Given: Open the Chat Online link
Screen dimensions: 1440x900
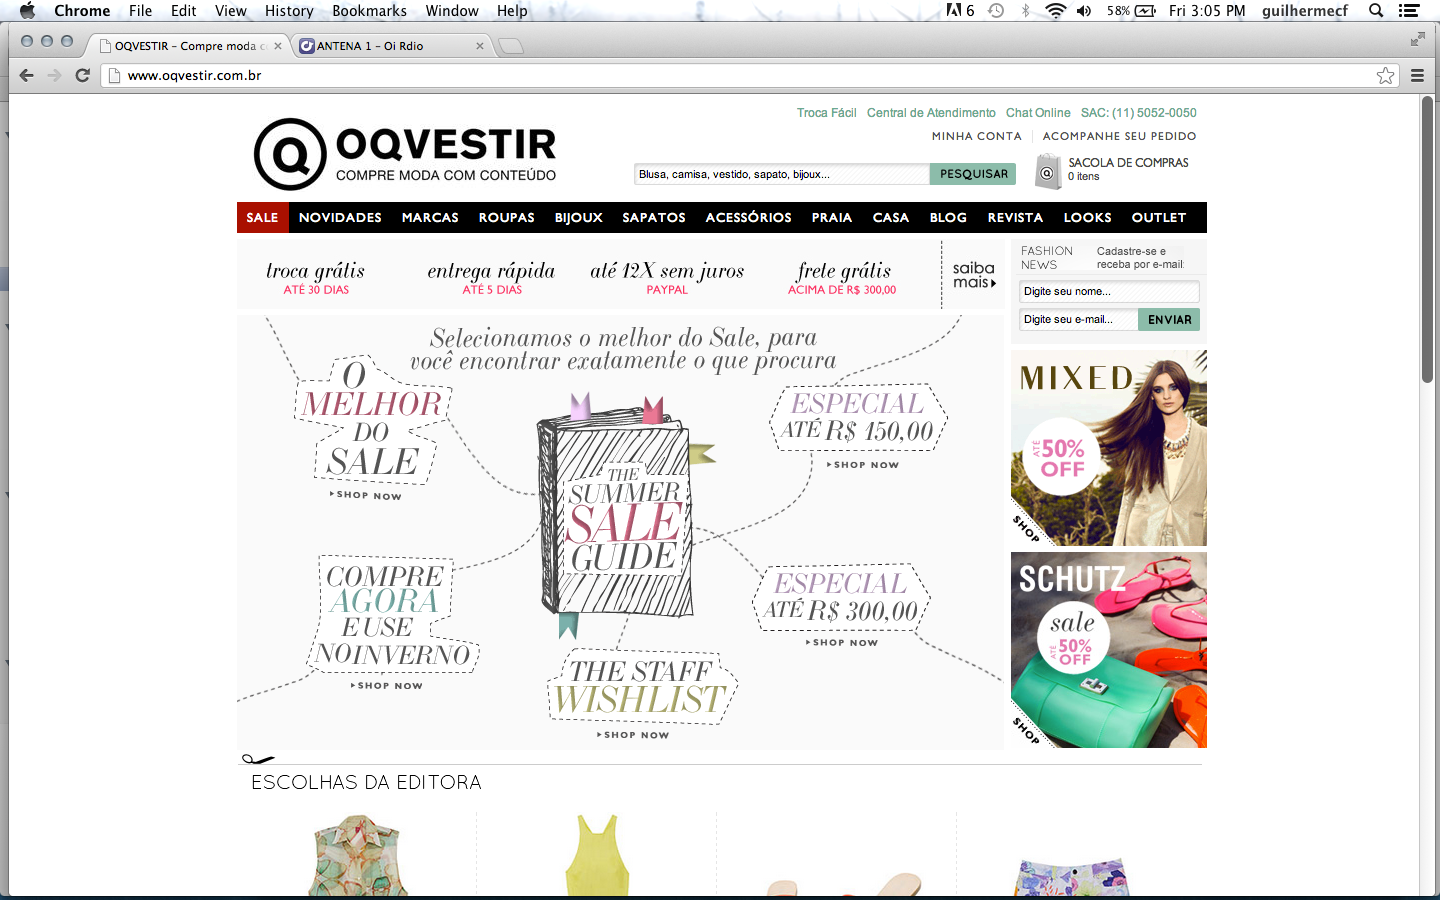Looking at the screenshot, I should coord(1038,113).
